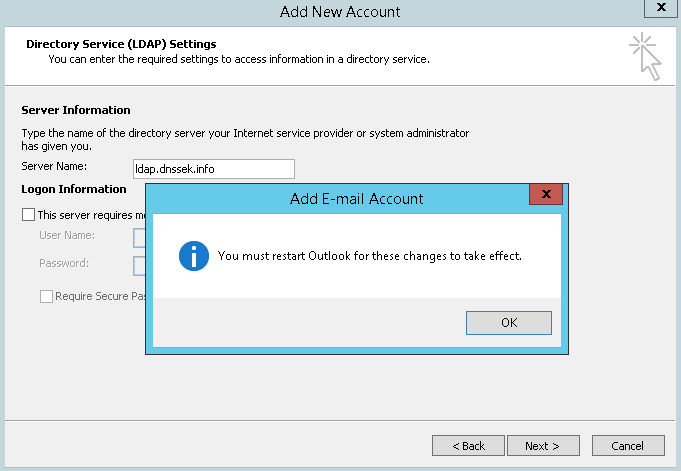This screenshot has width=681, height=471.
Task: Click the Add E-mail Account title bar
Action: click(356, 198)
